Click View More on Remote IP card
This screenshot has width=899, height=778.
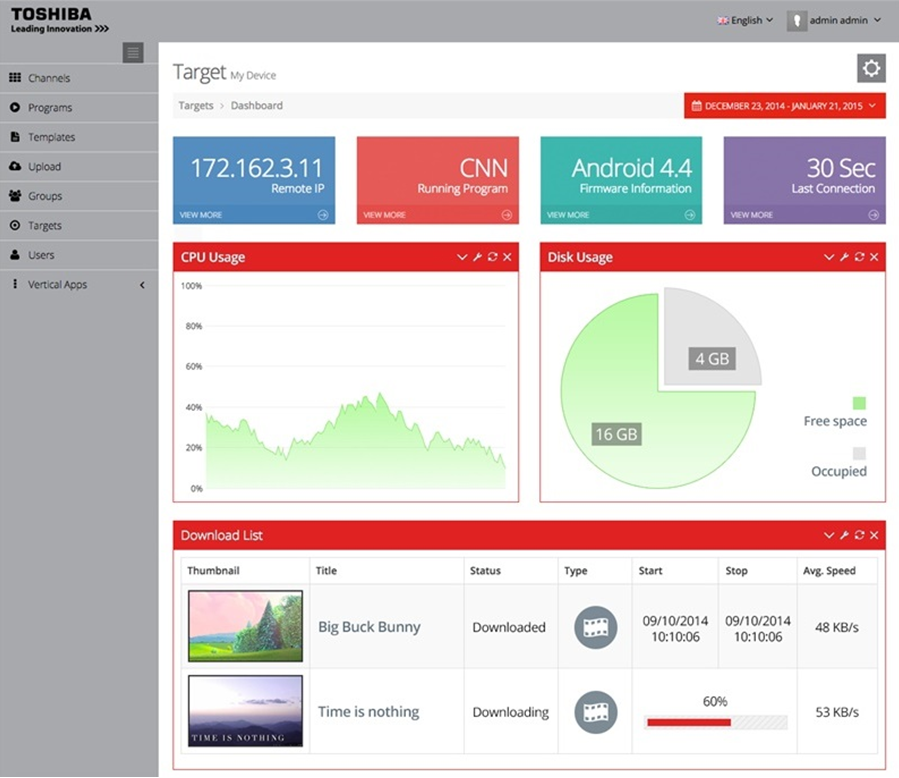point(253,215)
